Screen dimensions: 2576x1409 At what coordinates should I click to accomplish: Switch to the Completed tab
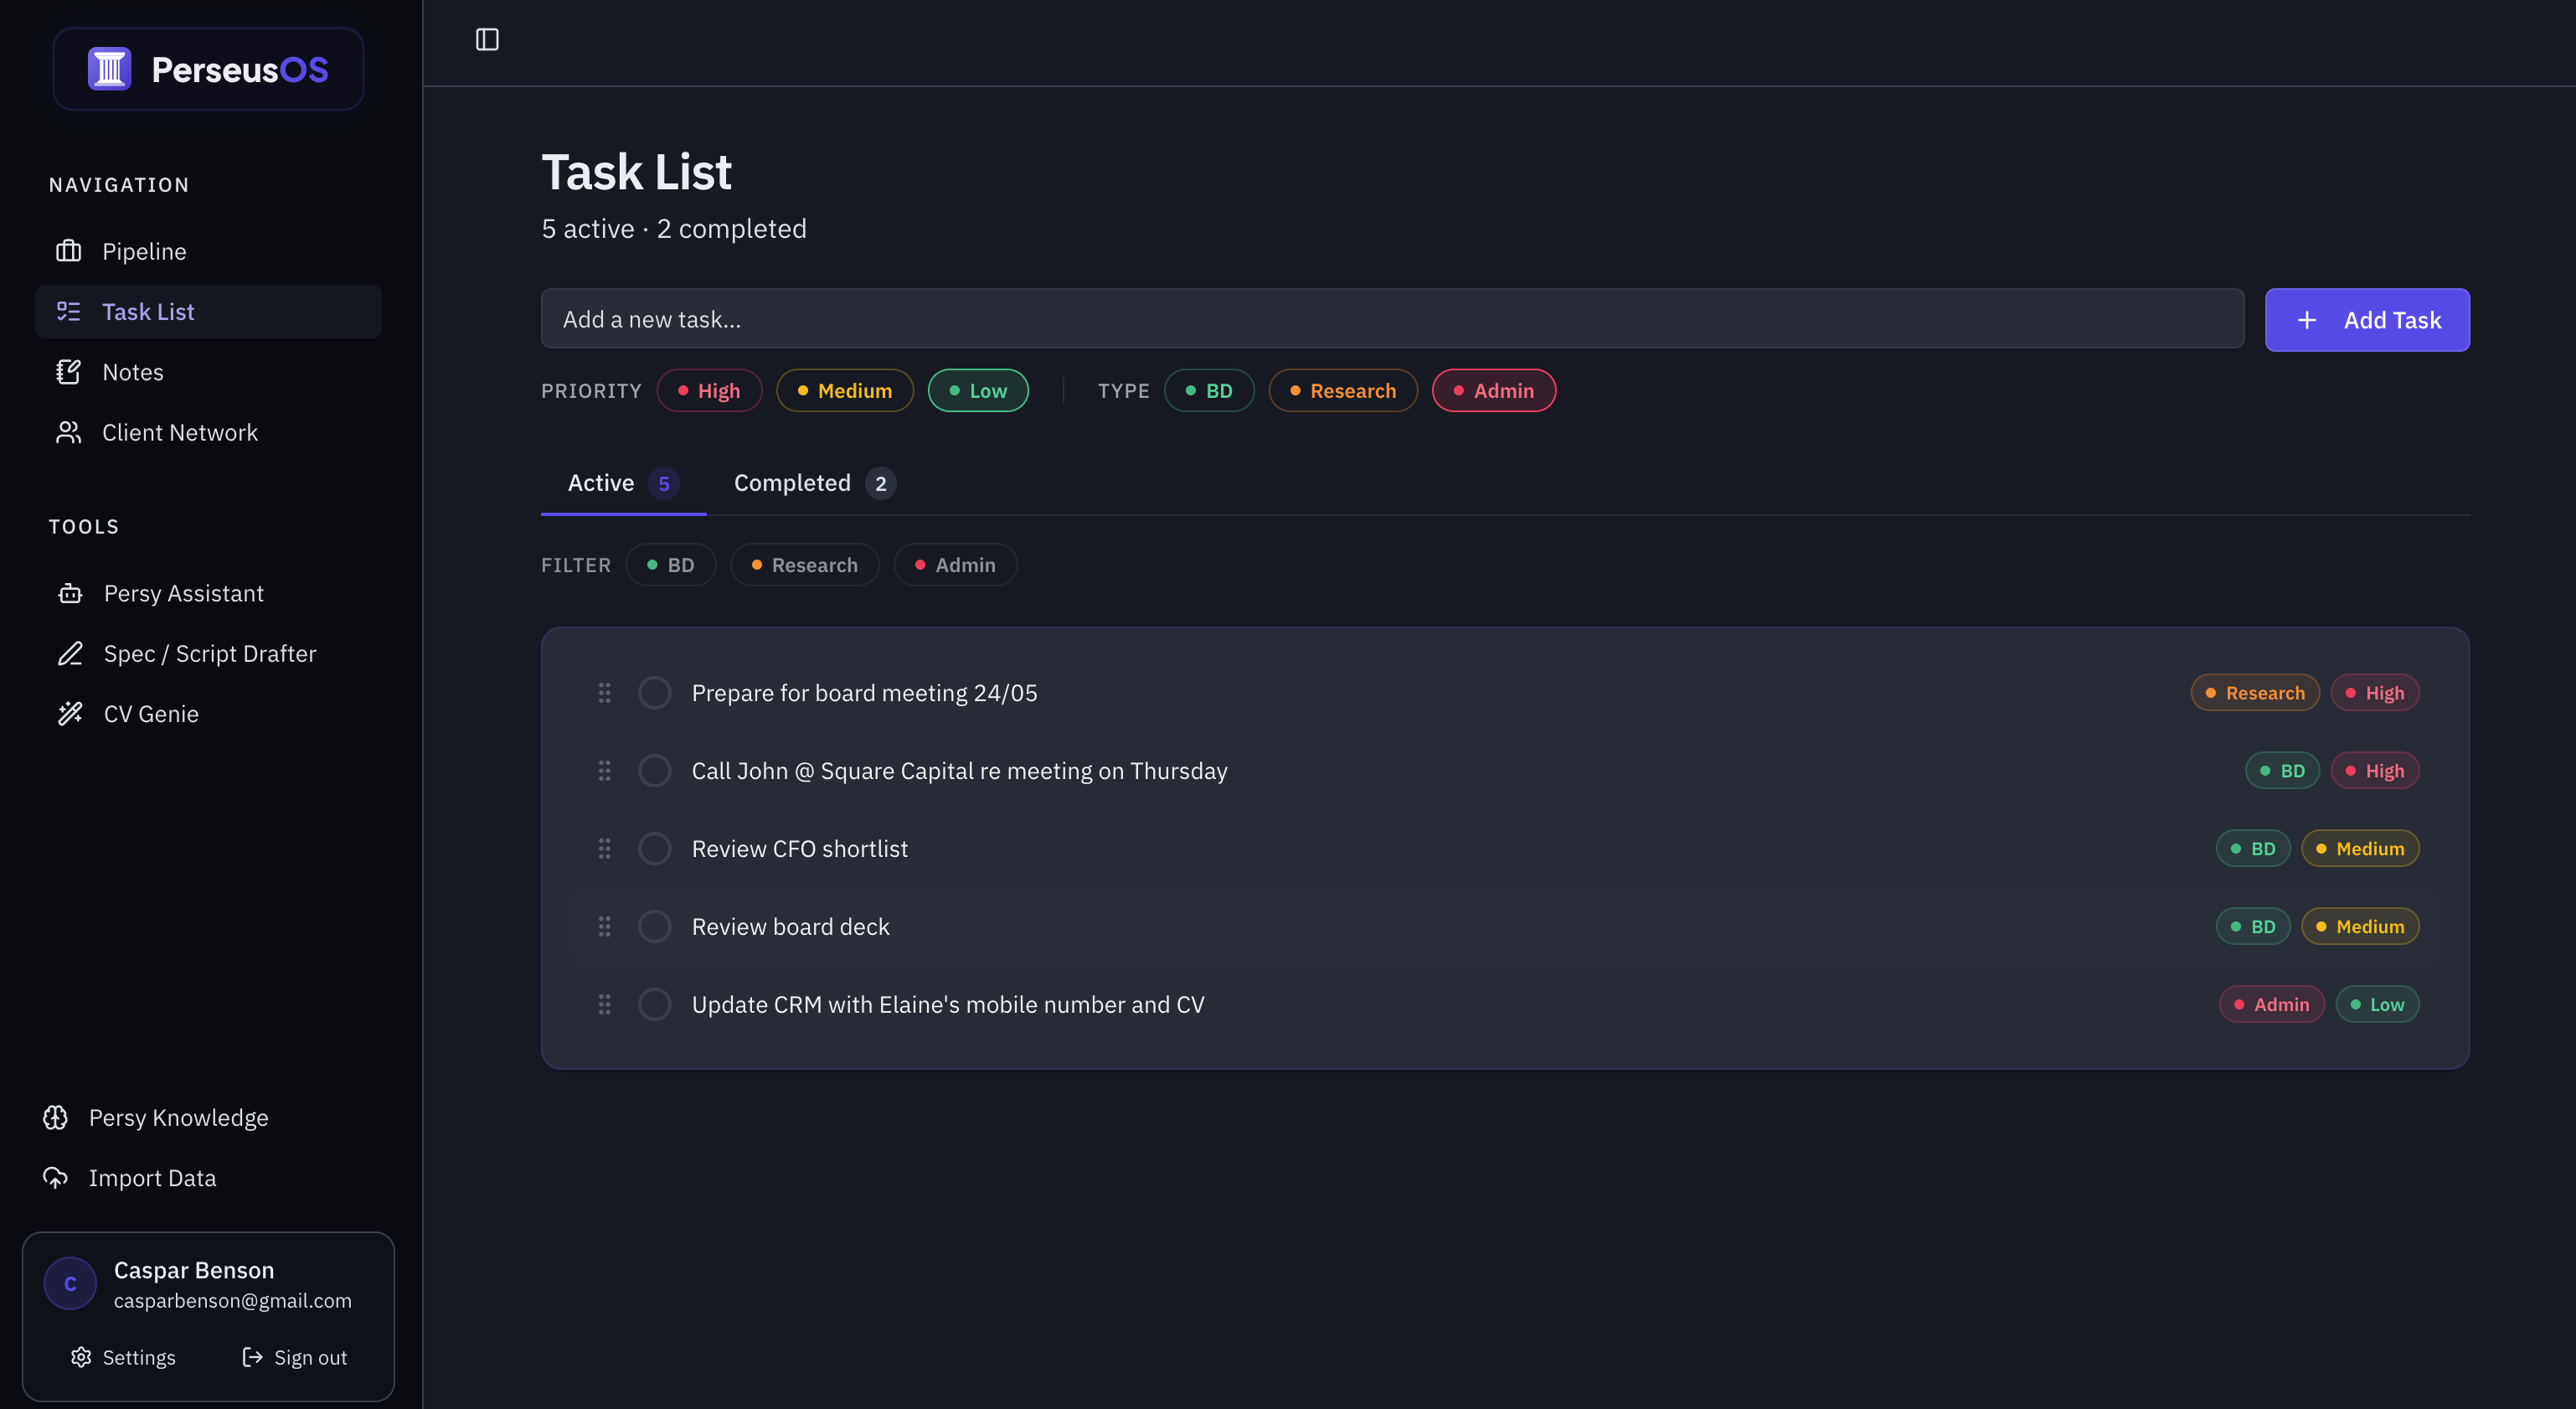click(x=814, y=483)
